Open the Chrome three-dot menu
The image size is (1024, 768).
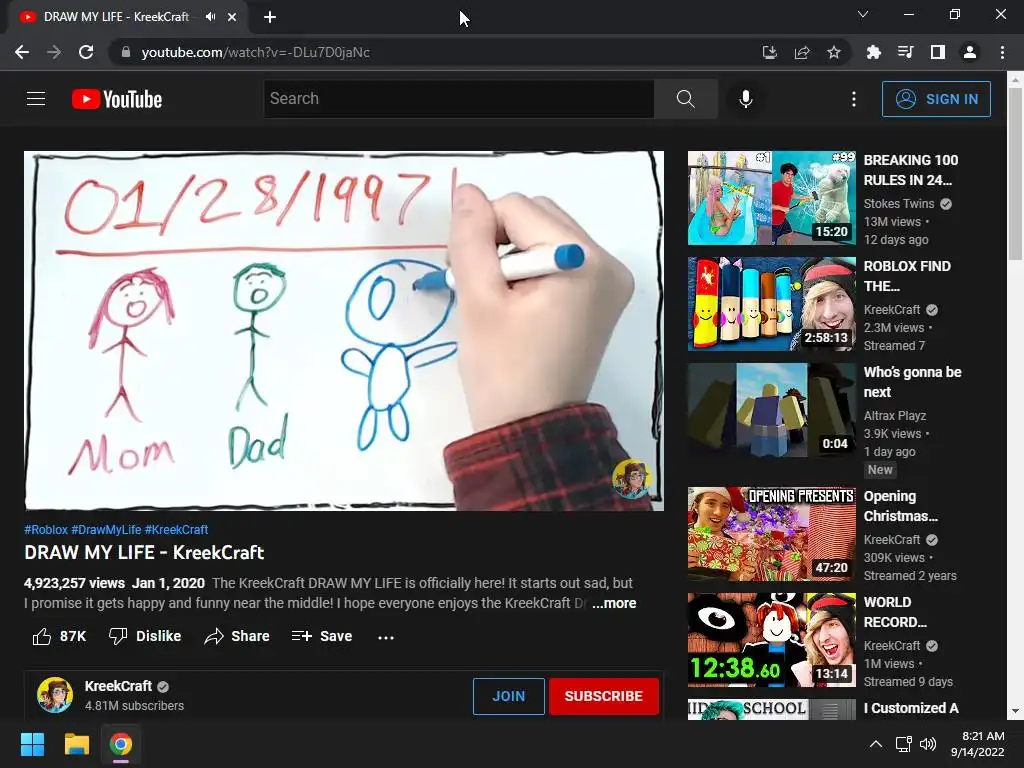click(x=1002, y=52)
